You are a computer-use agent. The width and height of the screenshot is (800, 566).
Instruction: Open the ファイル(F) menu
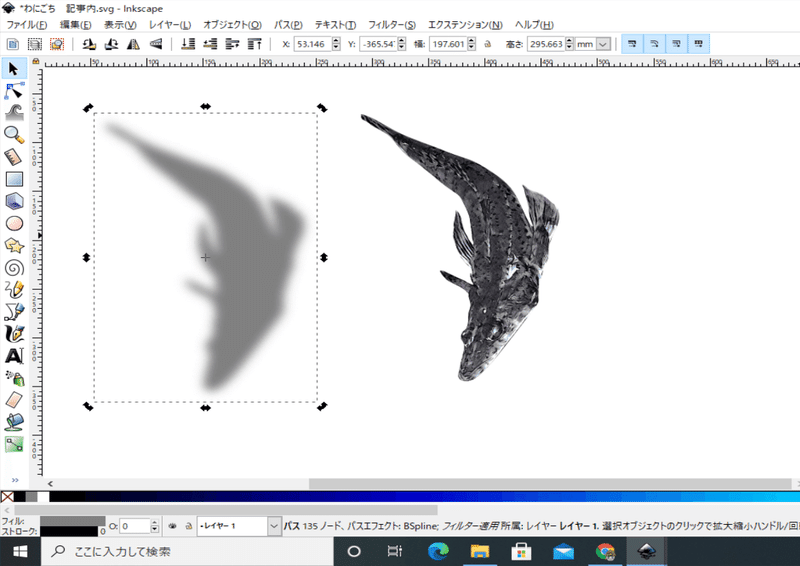point(27,24)
